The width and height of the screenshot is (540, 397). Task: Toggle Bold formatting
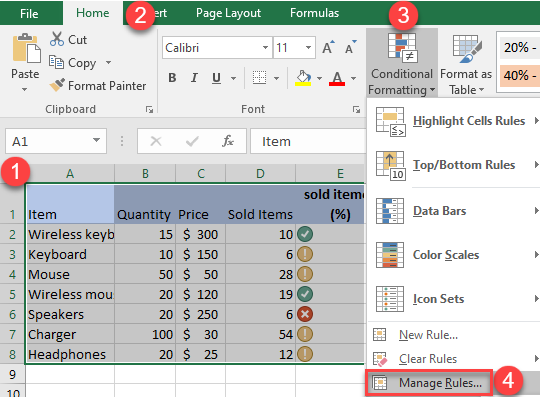click(172, 78)
